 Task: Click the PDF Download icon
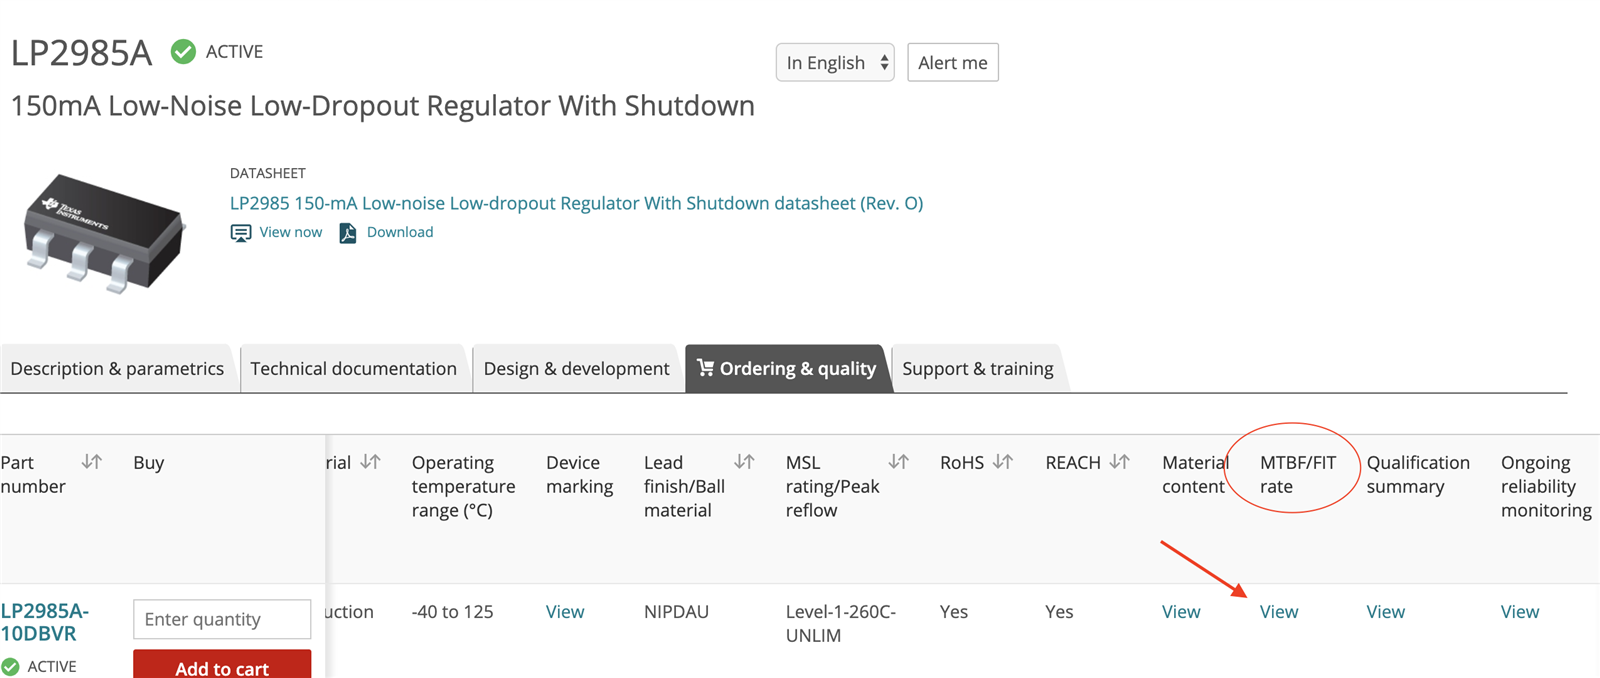(x=347, y=233)
